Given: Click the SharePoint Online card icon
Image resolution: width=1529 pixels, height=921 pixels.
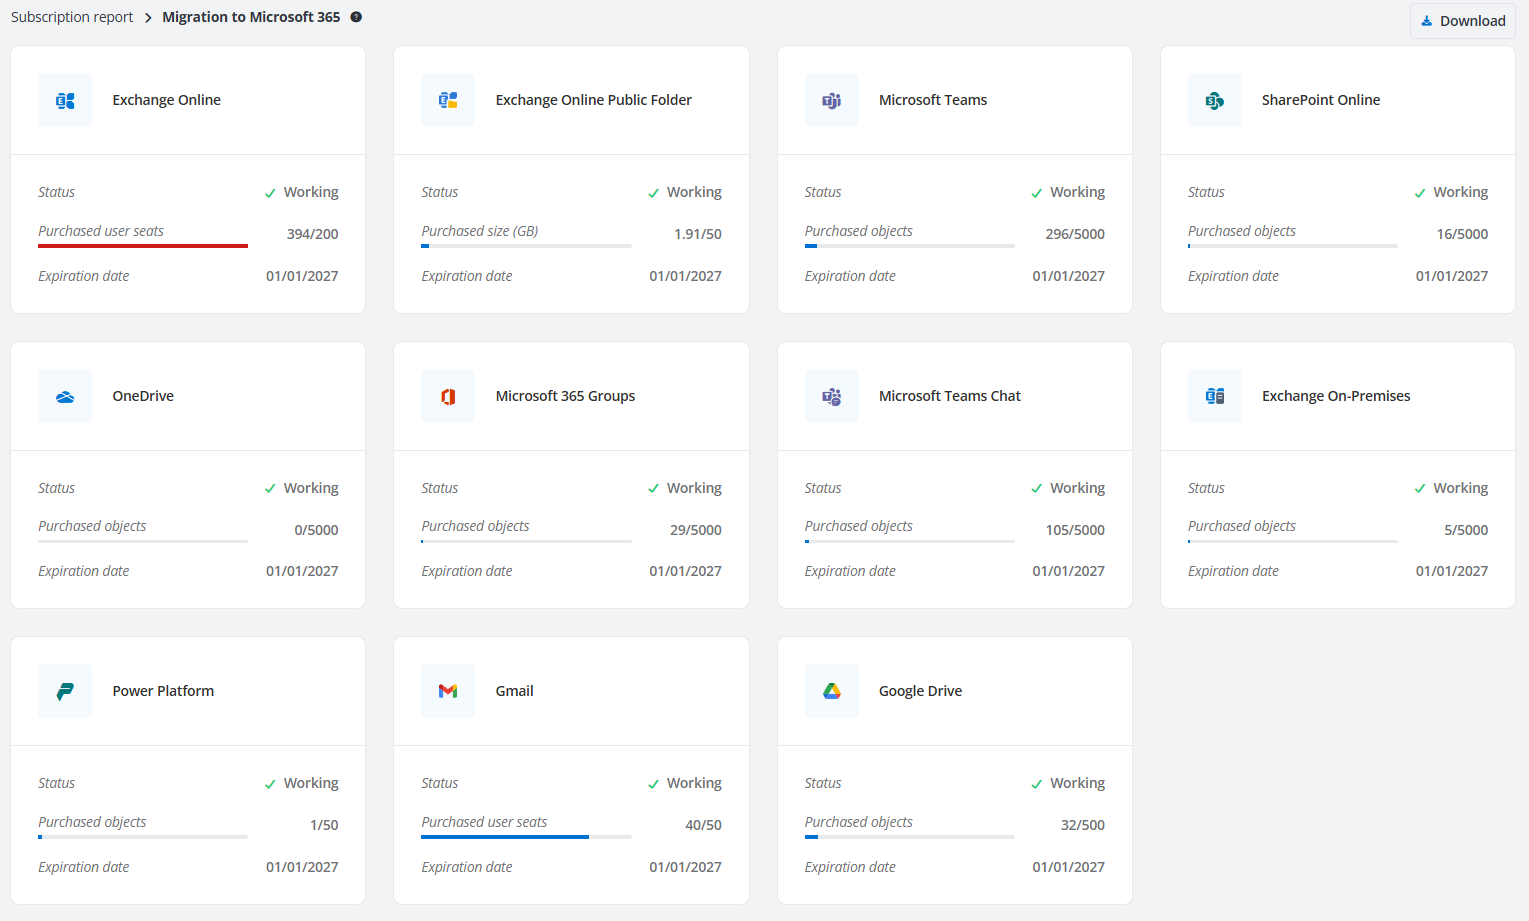Looking at the screenshot, I should (x=1215, y=100).
